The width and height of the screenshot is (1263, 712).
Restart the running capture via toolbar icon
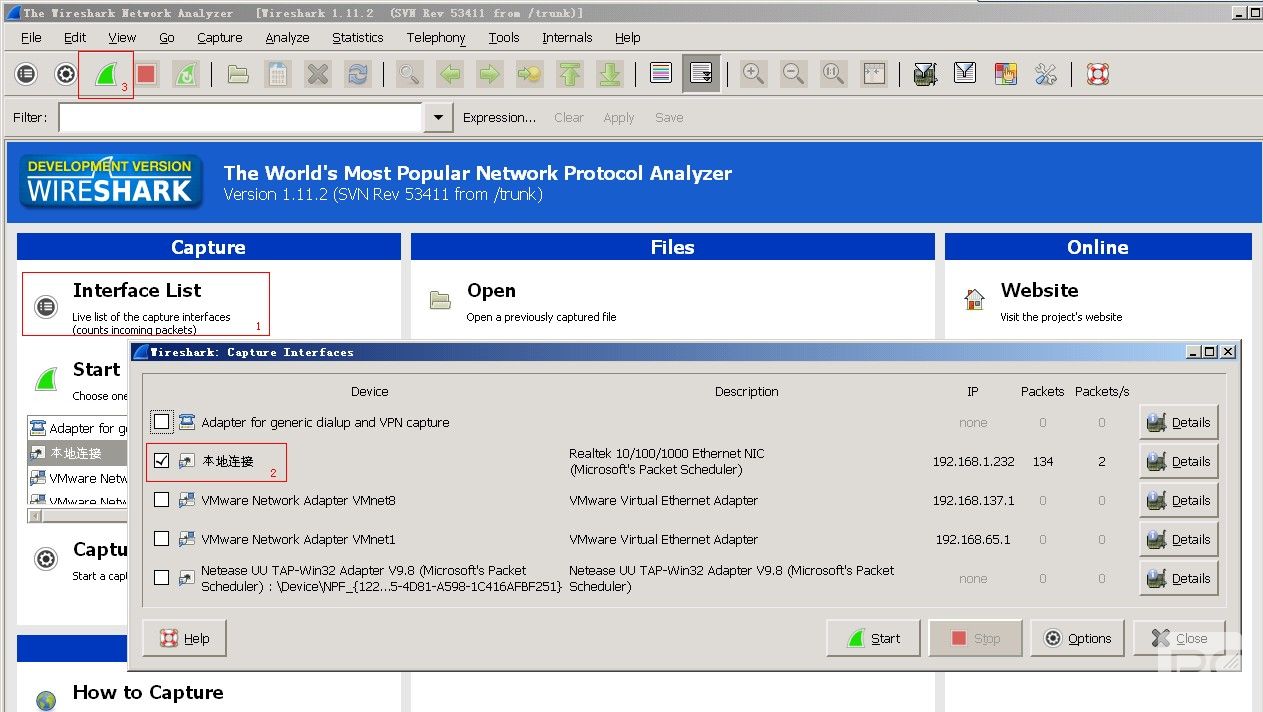pyautogui.click(x=186, y=74)
